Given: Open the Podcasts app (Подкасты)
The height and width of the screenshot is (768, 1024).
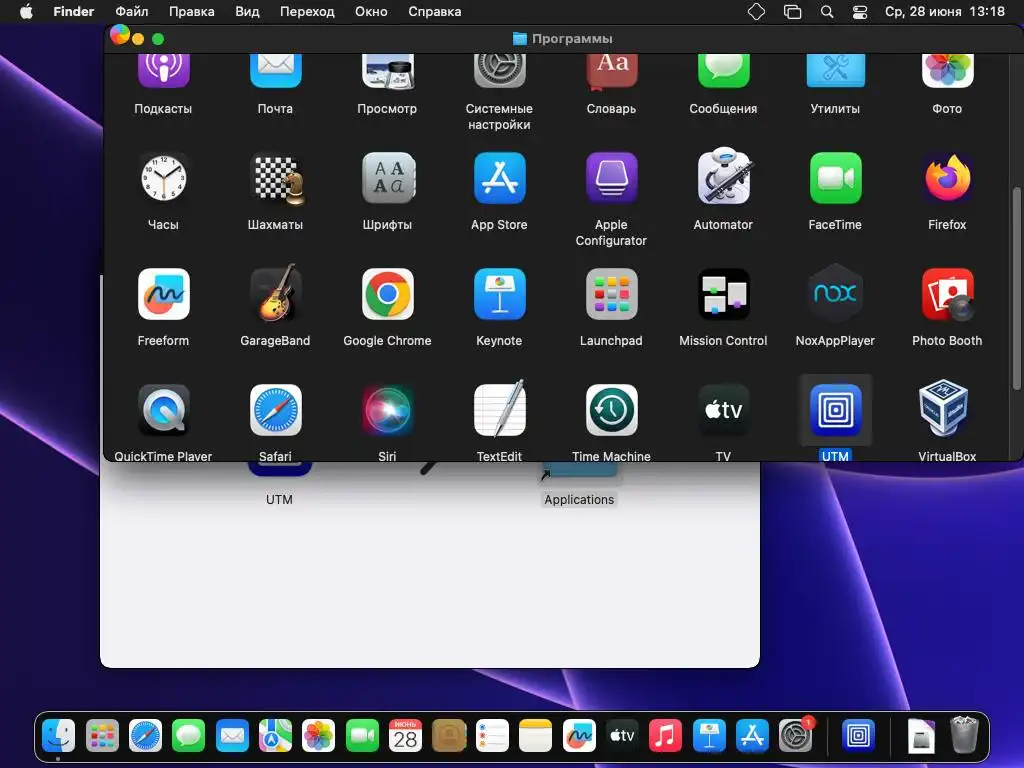Looking at the screenshot, I should tap(163, 71).
